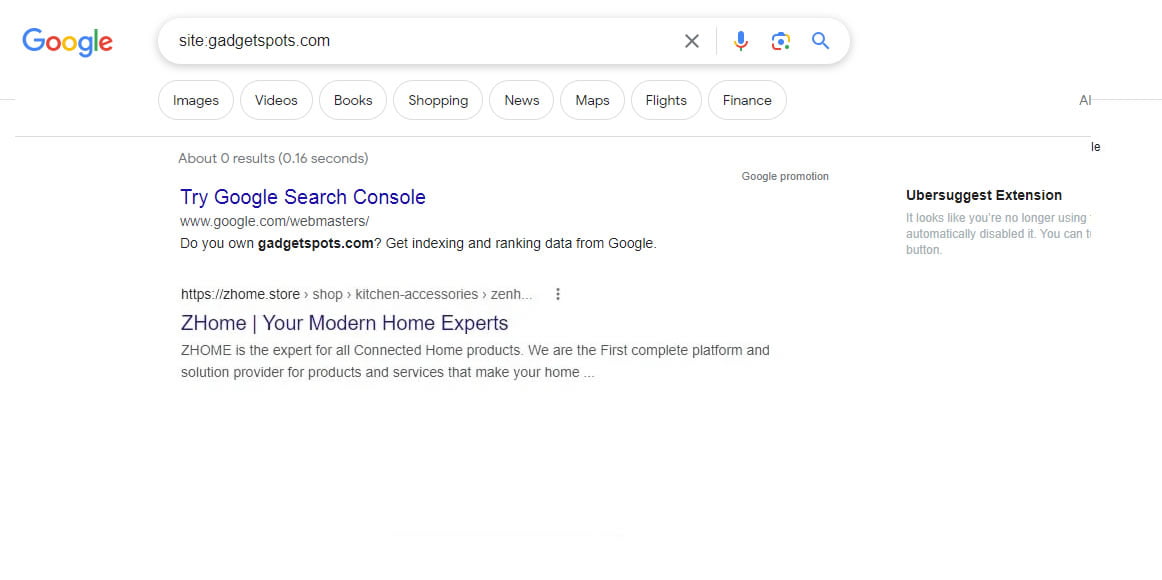Image resolution: width=1162 pixels, height=580 pixels.
Task: Select the Books filter chip
Action: [353, 100]
